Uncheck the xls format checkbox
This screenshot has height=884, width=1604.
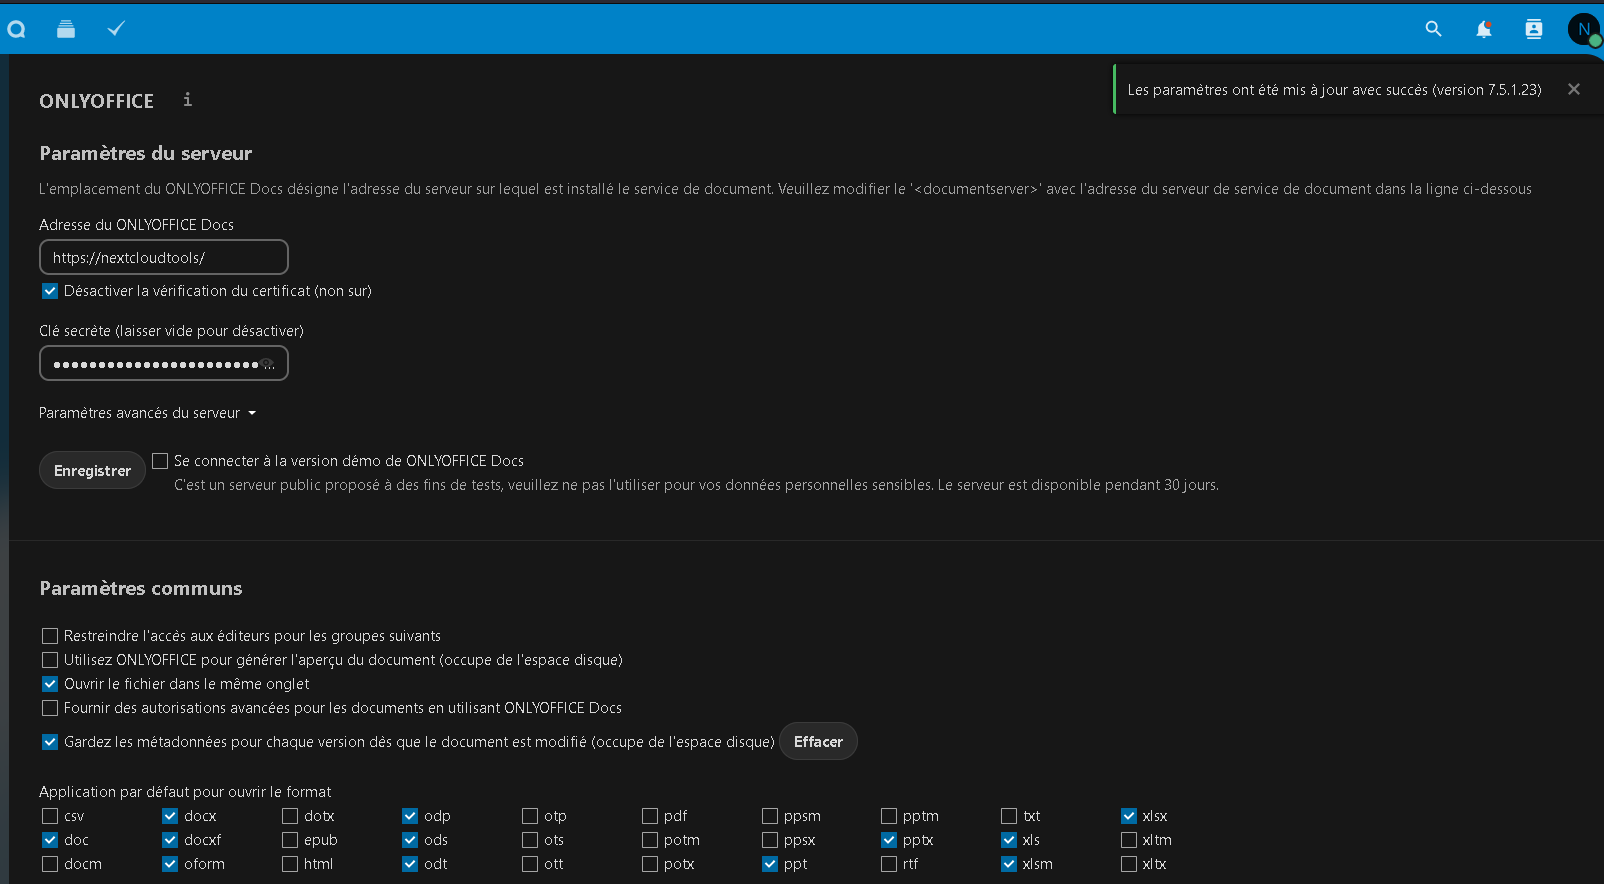point(1009,840)
